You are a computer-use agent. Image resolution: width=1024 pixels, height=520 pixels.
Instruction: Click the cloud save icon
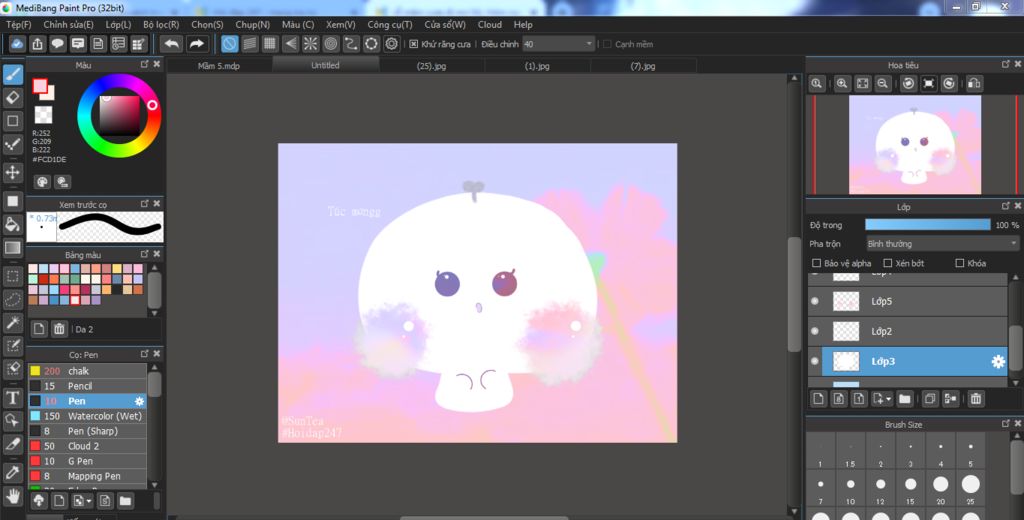click(17, 44)
